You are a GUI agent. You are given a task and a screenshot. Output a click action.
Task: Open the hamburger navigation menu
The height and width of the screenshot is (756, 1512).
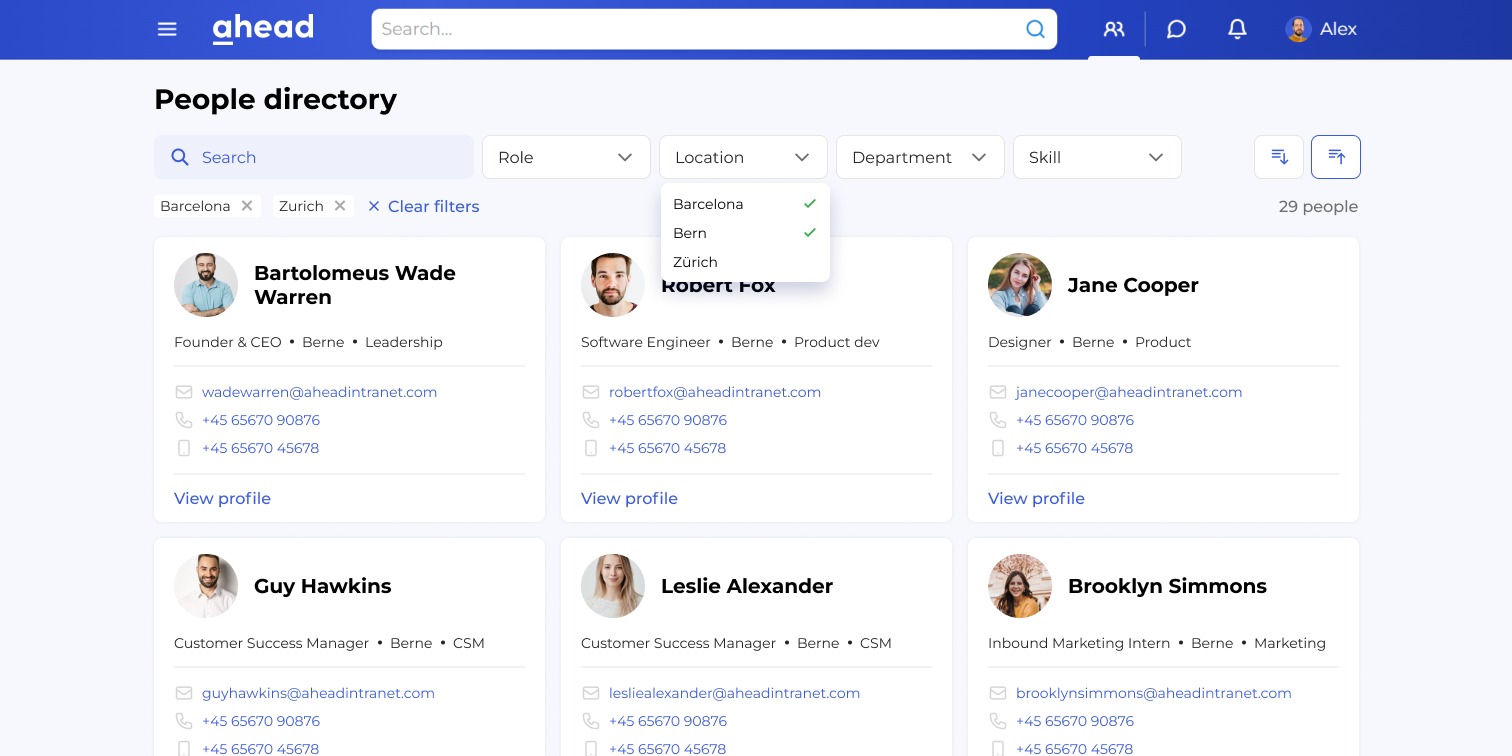[x=167, y=29]
